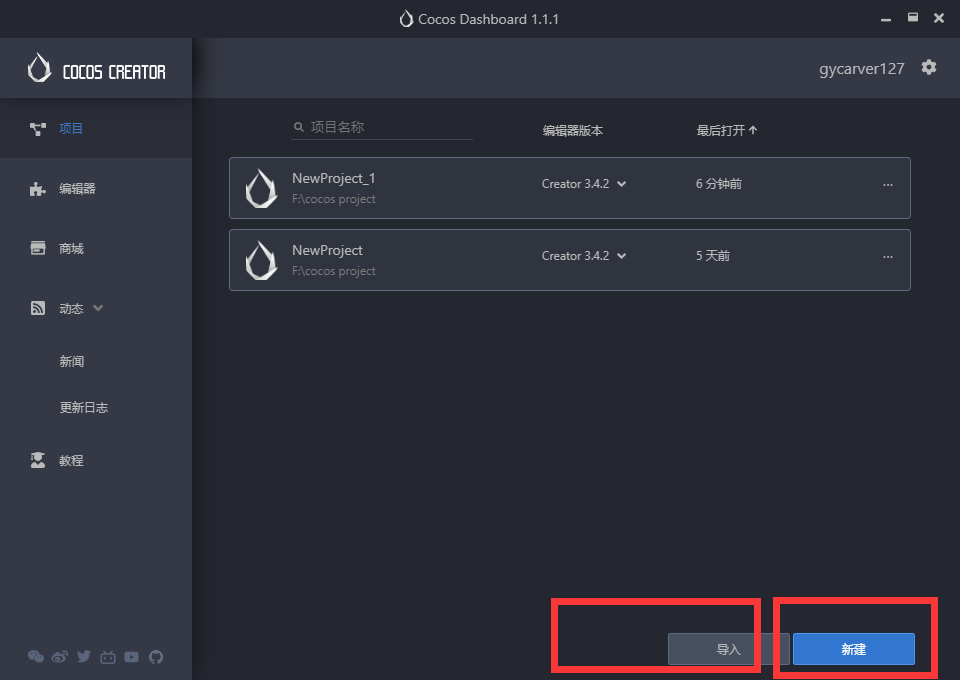The width and height of the screenshot is (960, 680).
Task: Click the RSS feed icon beside 动态
Action: click(x=38, y=308)
